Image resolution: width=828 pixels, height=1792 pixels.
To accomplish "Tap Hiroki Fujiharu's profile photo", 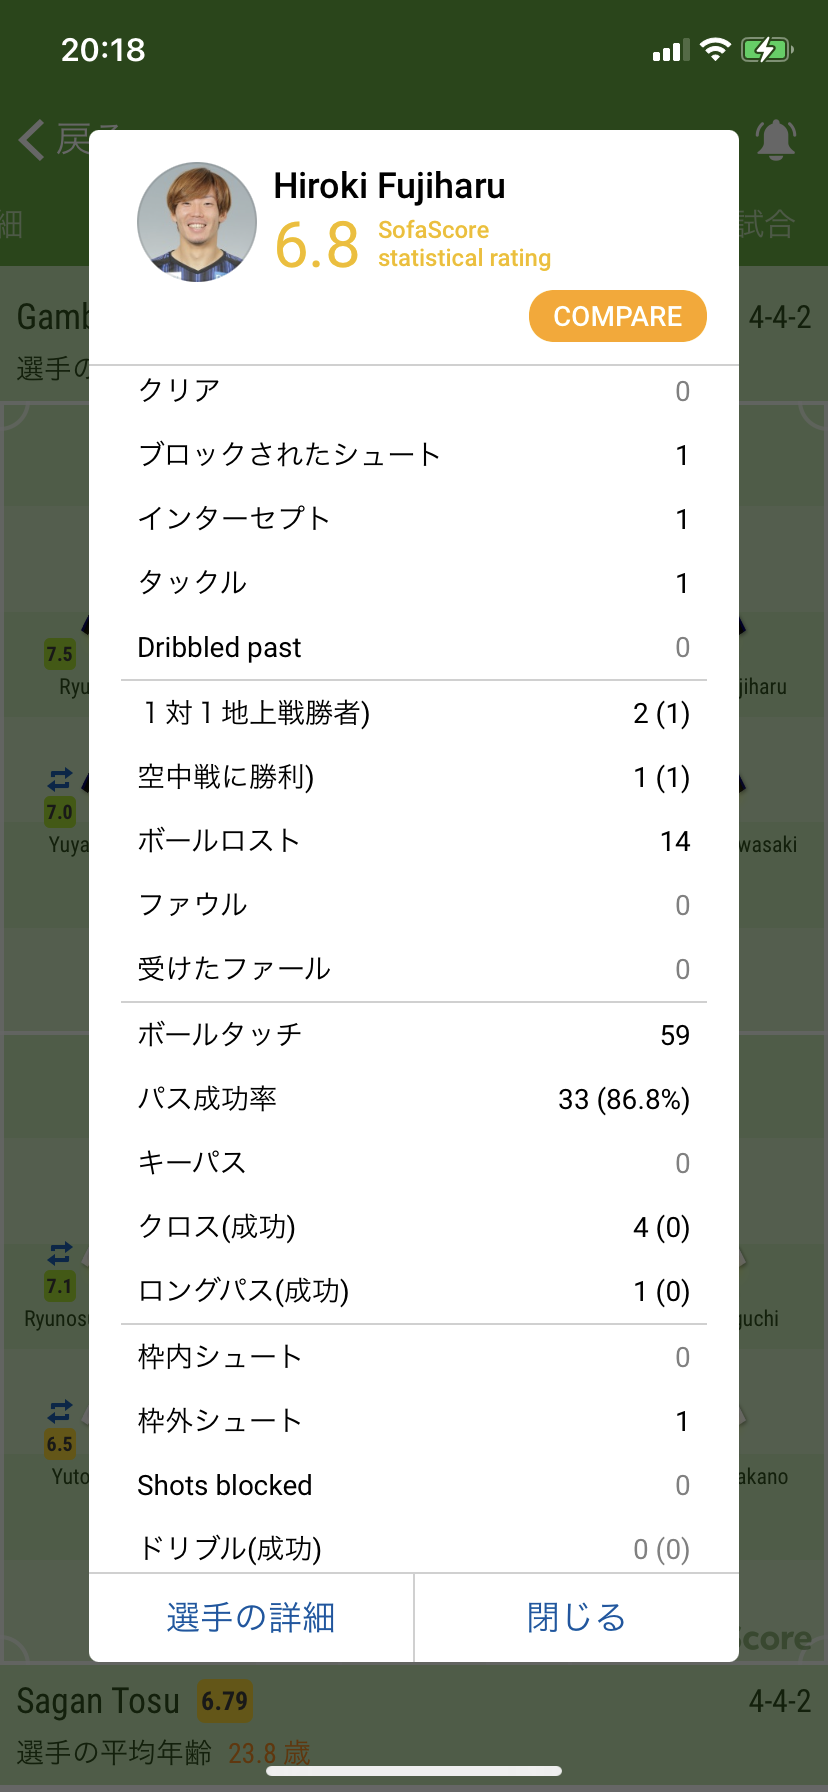I will click(x=197, y=222).
